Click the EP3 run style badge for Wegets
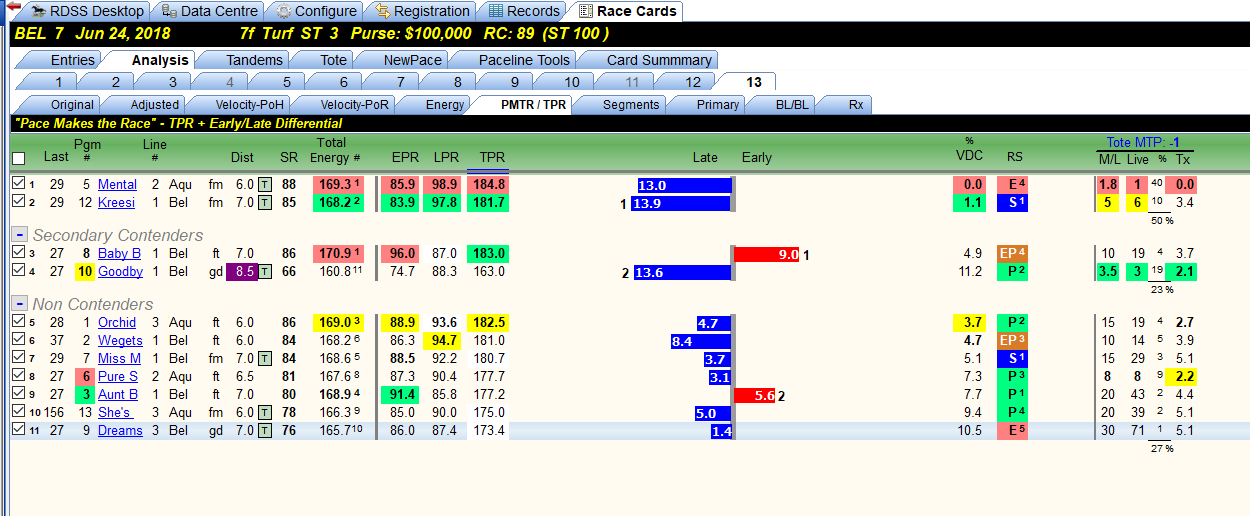The width and height of the screenshot is (1250, 516). tap(1013, 341)
